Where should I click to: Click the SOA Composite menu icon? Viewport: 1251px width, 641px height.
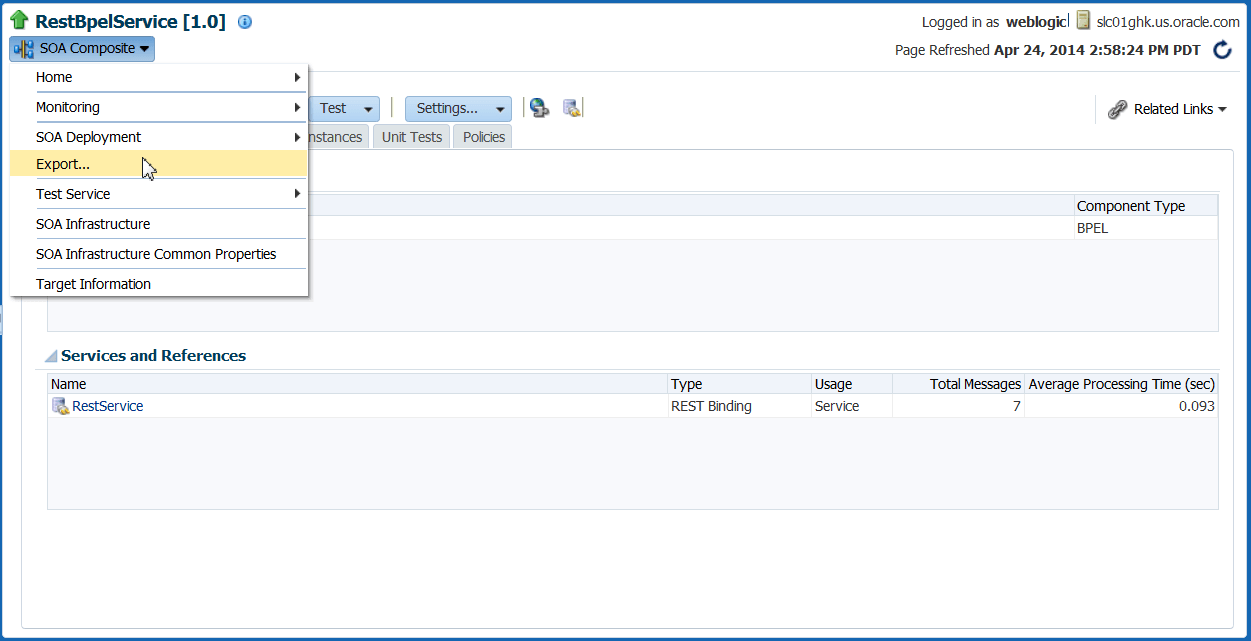tap(24, 48)
